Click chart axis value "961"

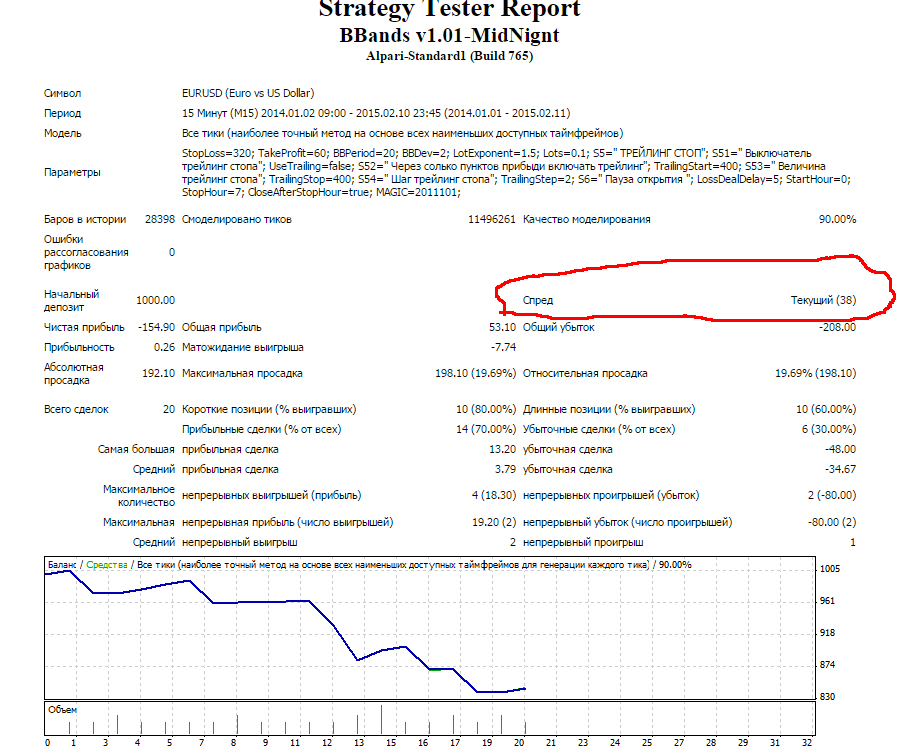click(828, 601)
